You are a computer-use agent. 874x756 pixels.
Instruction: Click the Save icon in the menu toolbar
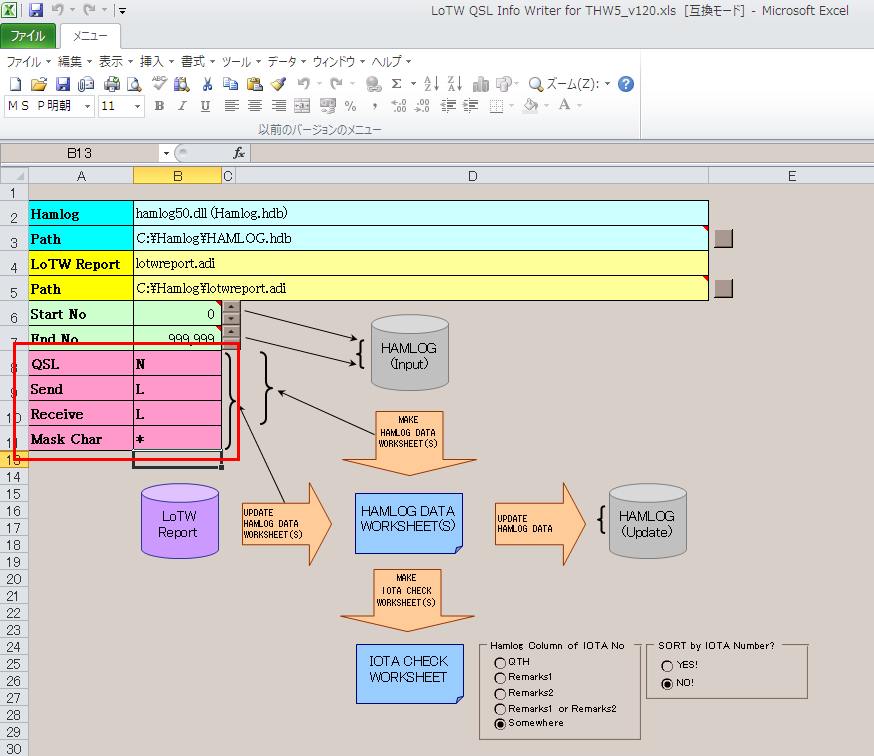(x=62, y=84)
